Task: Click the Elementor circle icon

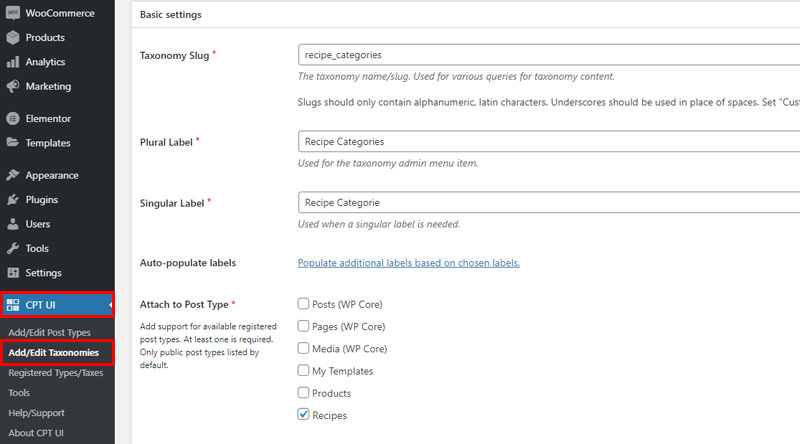Action: (x=13, y=118)
